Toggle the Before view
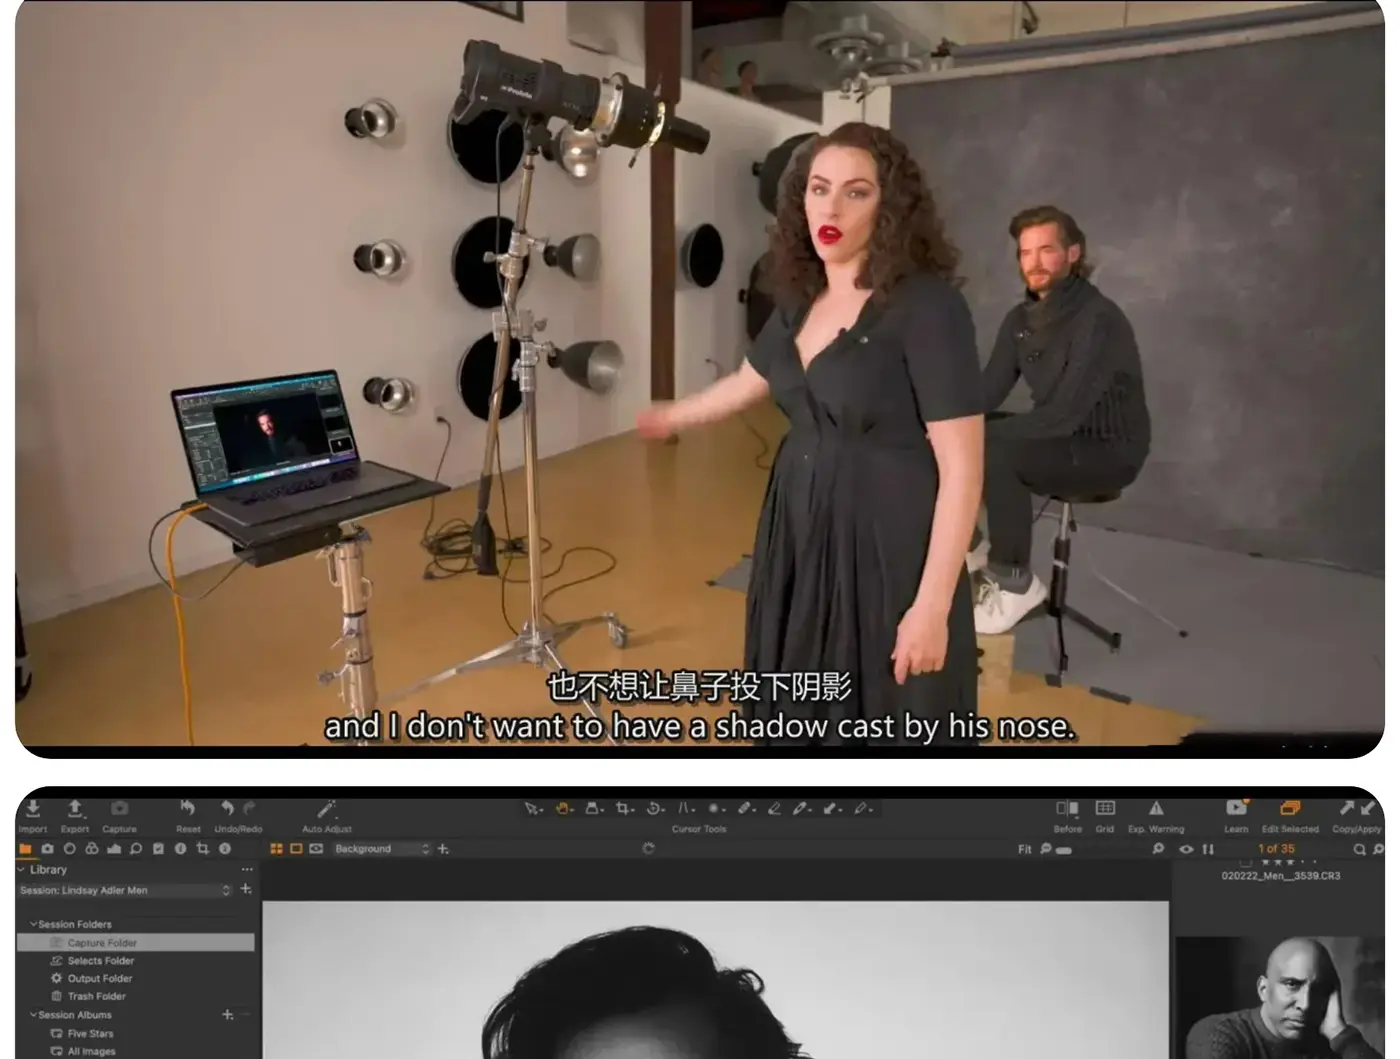Screen dimensions: 1400x1059 click(1067, 808)
